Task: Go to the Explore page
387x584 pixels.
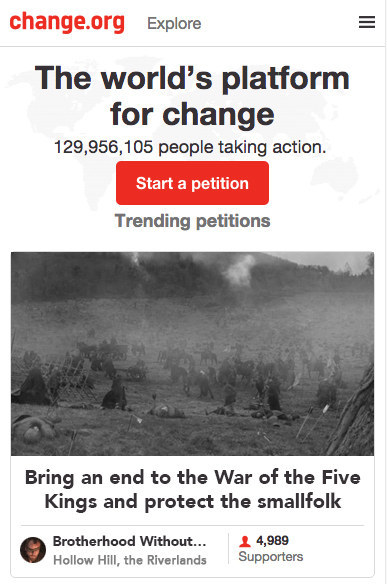Action: click(x=174, y=23)
